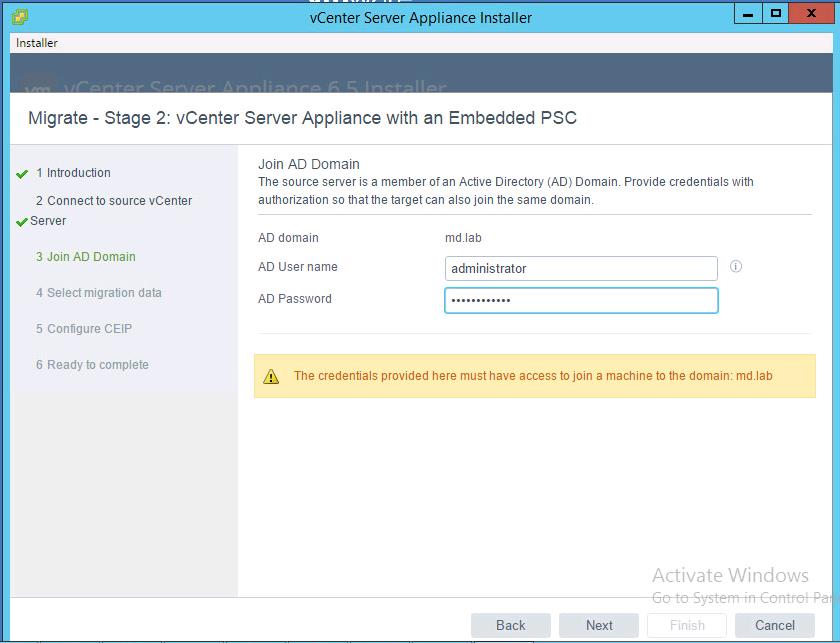Click the yellow warning triangle icon
Viewport: 840px width, 643px height.
(x=271, y=376)
